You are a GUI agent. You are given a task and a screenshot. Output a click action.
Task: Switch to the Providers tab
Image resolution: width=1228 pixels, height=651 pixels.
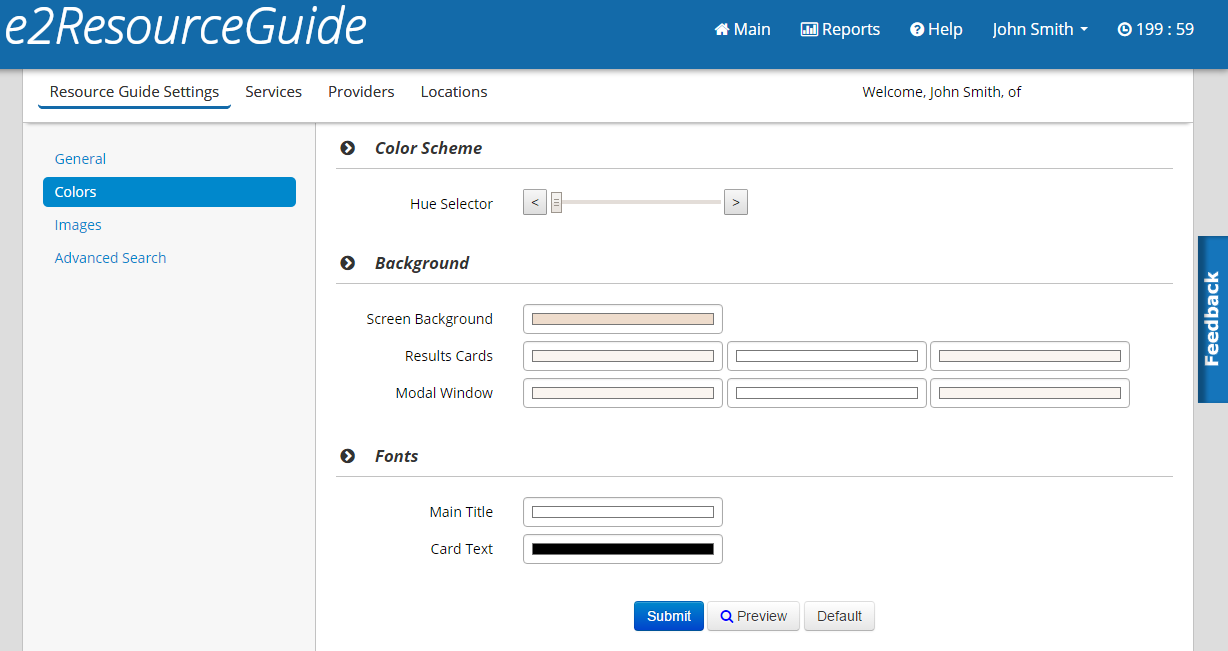pyautogui.click(x=361, y=92)
